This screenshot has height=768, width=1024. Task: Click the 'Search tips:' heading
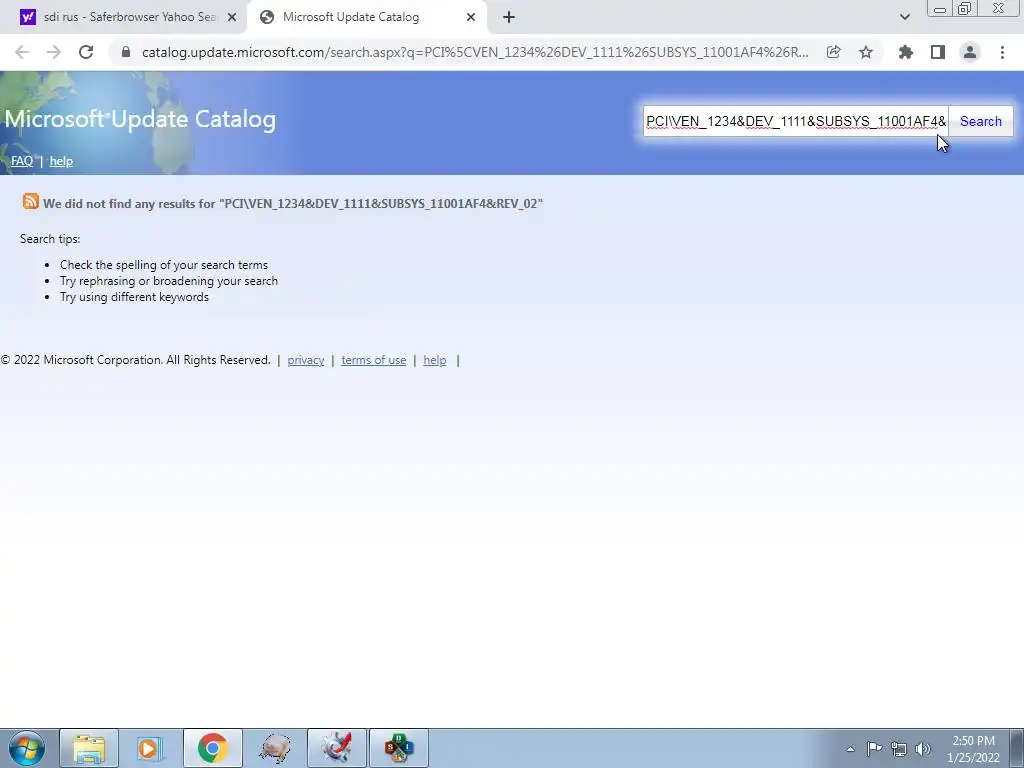[50, 239]
